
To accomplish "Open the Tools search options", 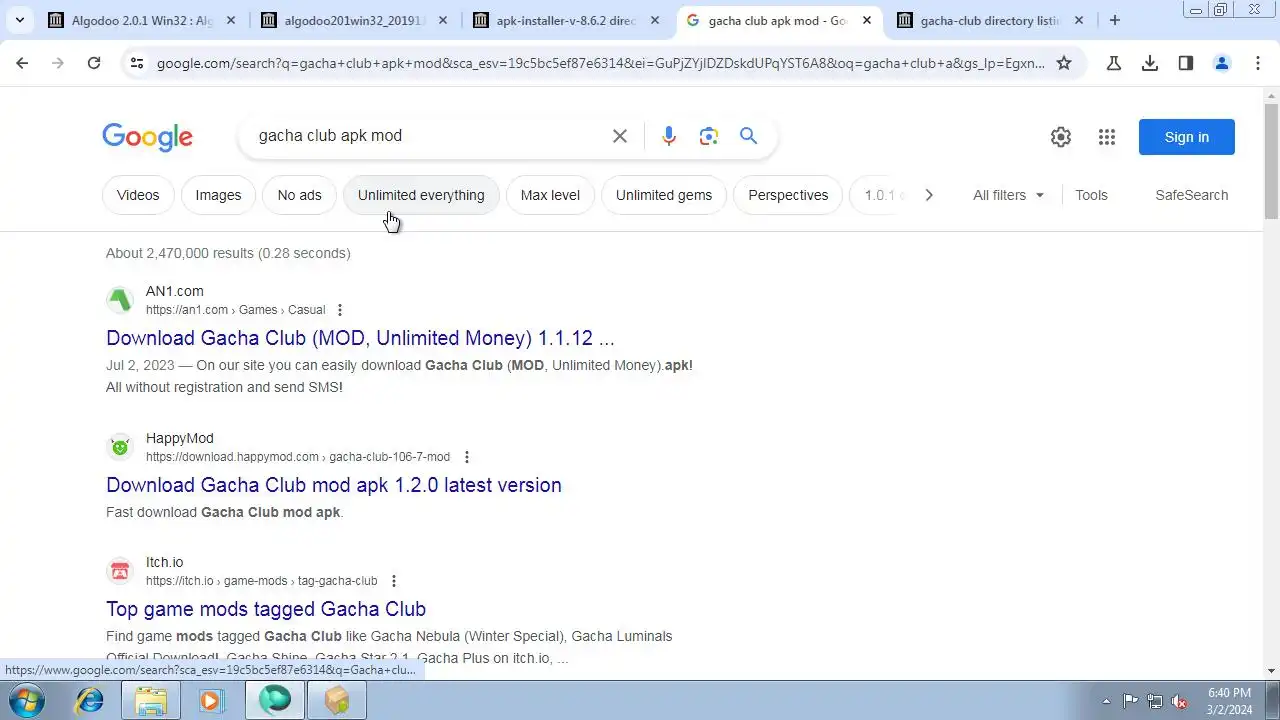I will coord(1091,195).
